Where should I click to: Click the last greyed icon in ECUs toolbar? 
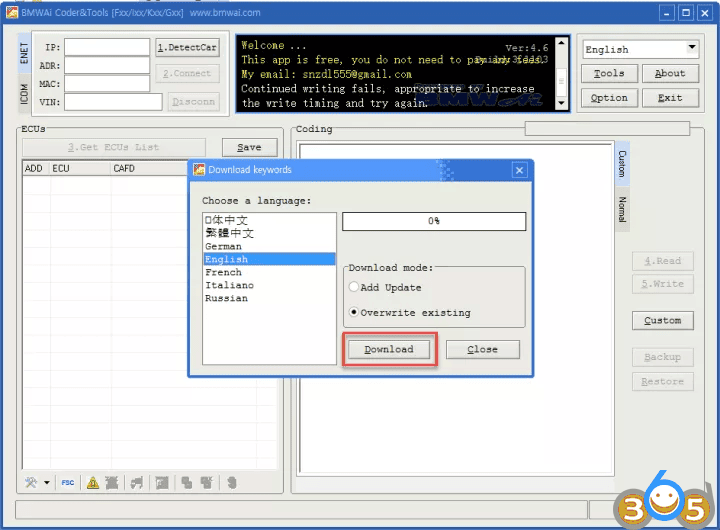[x=232, y=483]
